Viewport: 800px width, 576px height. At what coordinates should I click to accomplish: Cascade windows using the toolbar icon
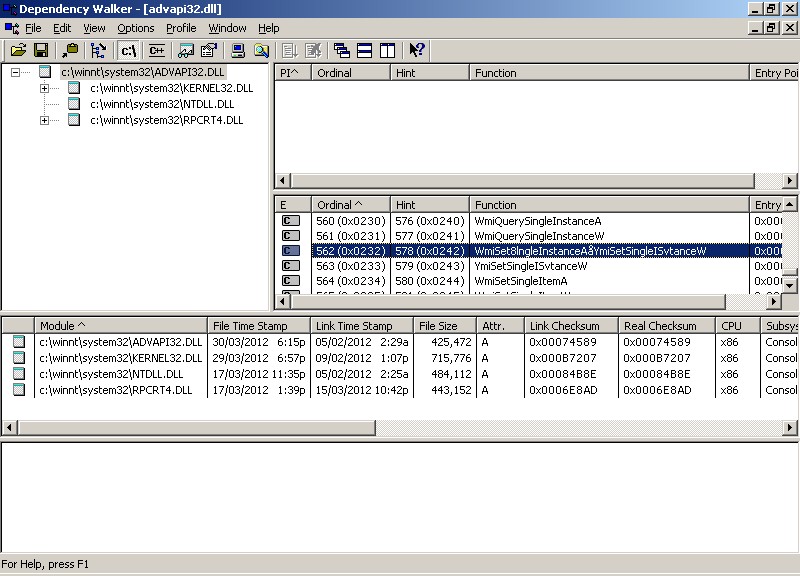pos(342,50)
